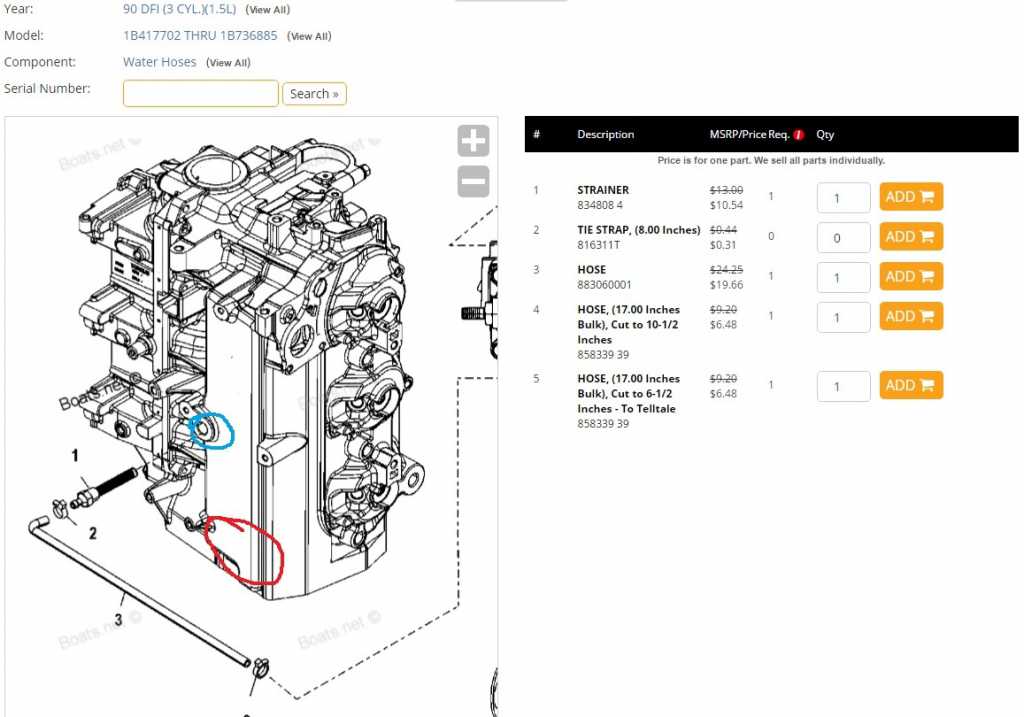Add the TIE STRAP to the cart
Screen dimensions: 1024x717
coord(911,237)
